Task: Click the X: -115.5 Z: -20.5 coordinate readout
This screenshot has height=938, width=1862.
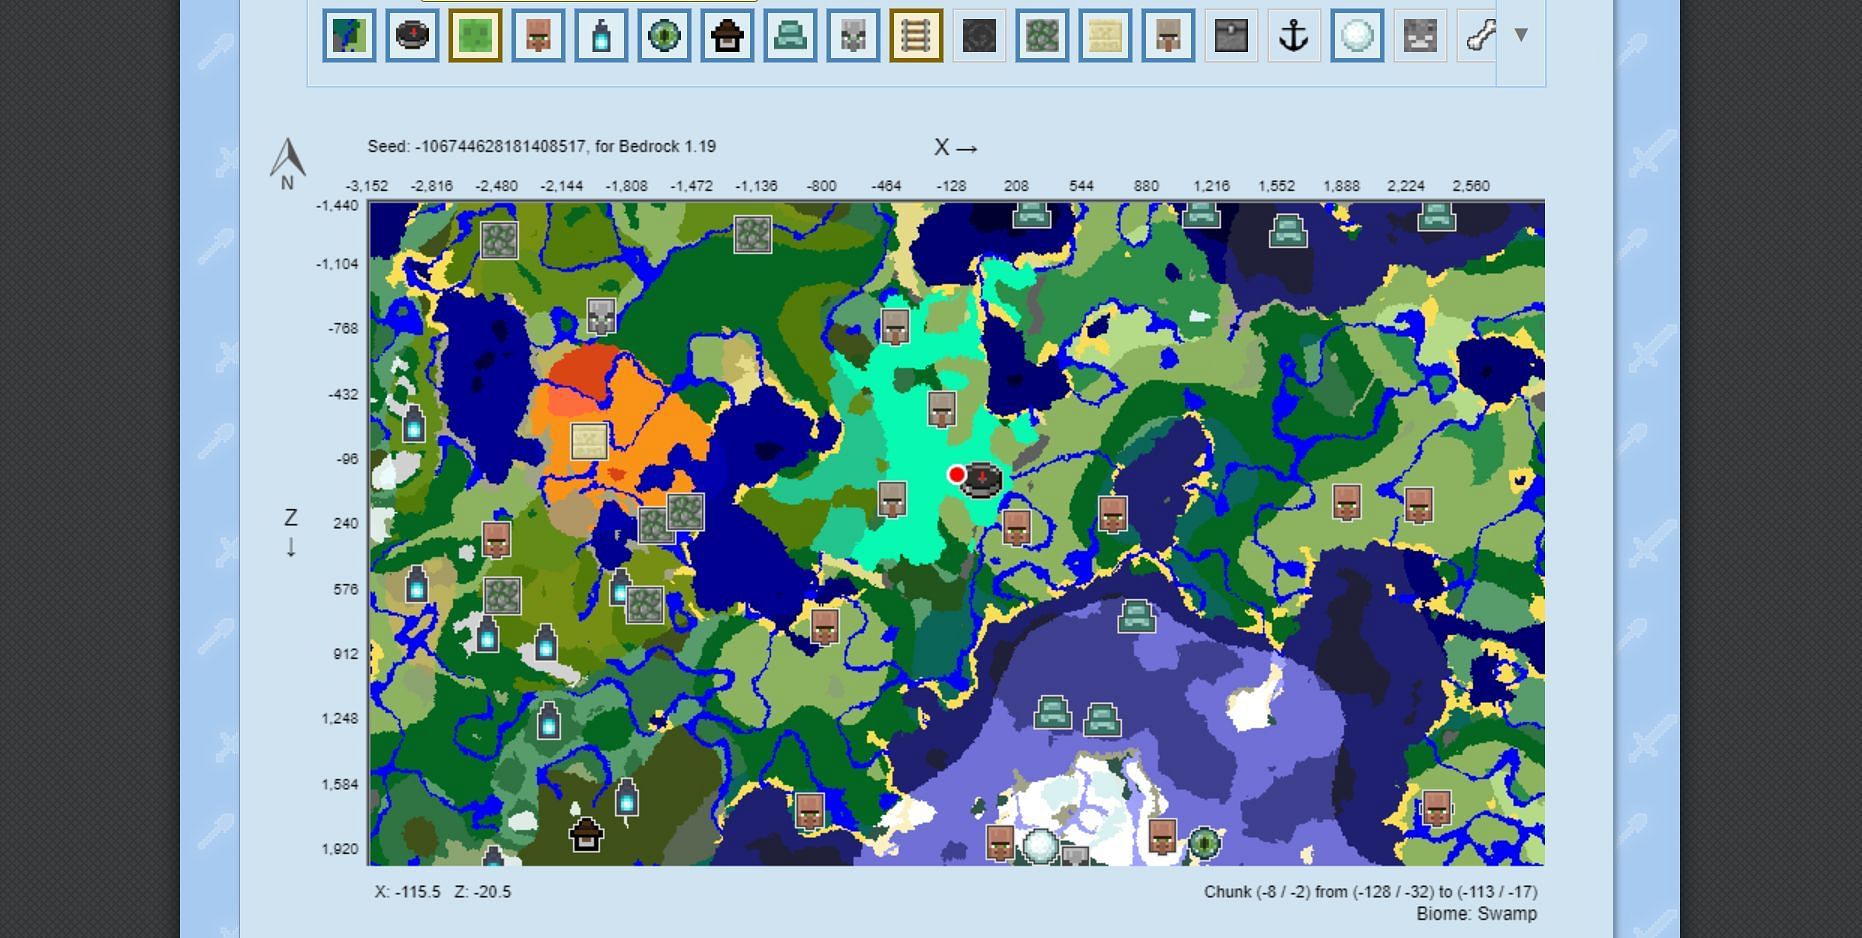Action: (443, 892)
